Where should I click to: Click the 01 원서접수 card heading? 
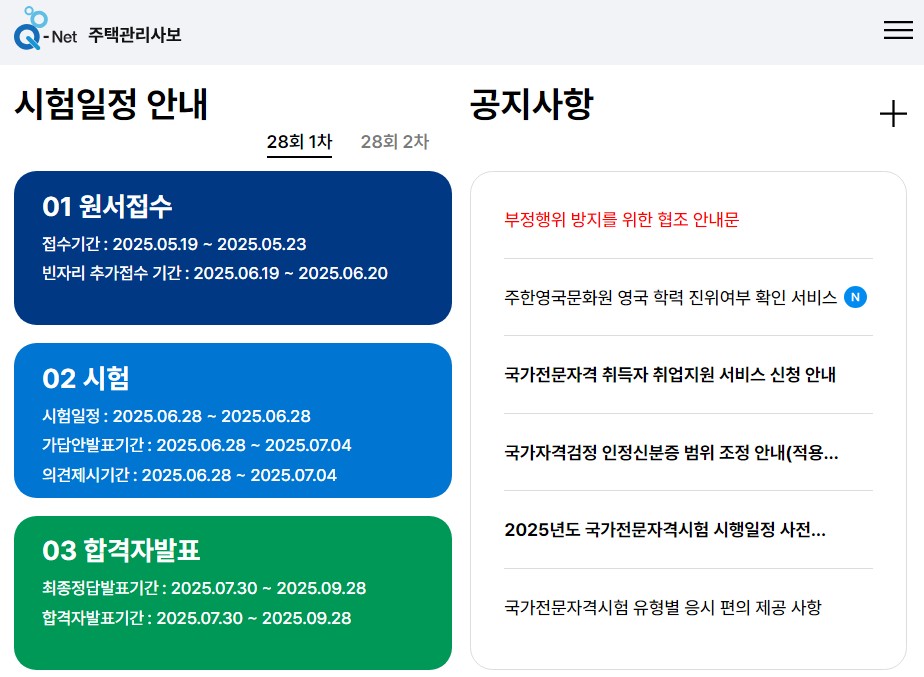coord(107,206)
